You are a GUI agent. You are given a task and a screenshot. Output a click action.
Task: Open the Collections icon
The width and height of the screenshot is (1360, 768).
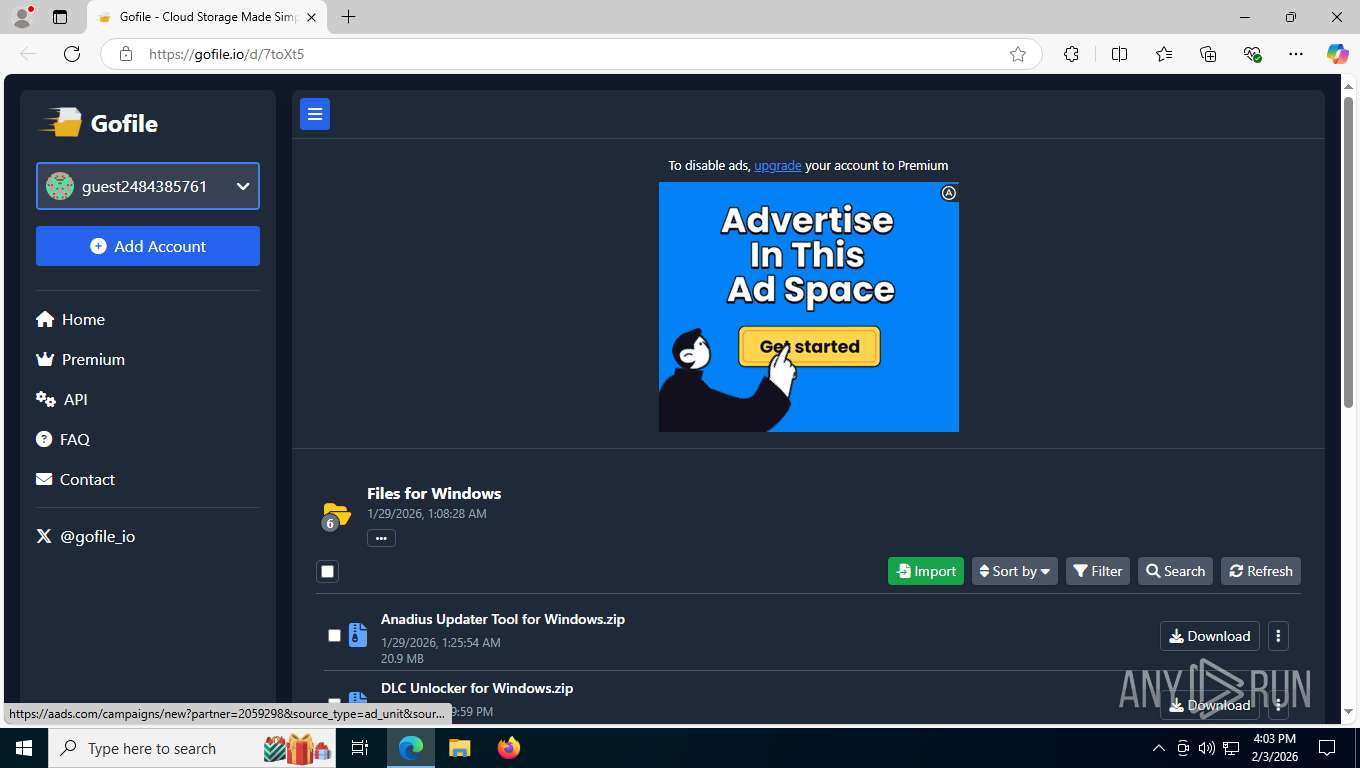[x=1208, y=54]
